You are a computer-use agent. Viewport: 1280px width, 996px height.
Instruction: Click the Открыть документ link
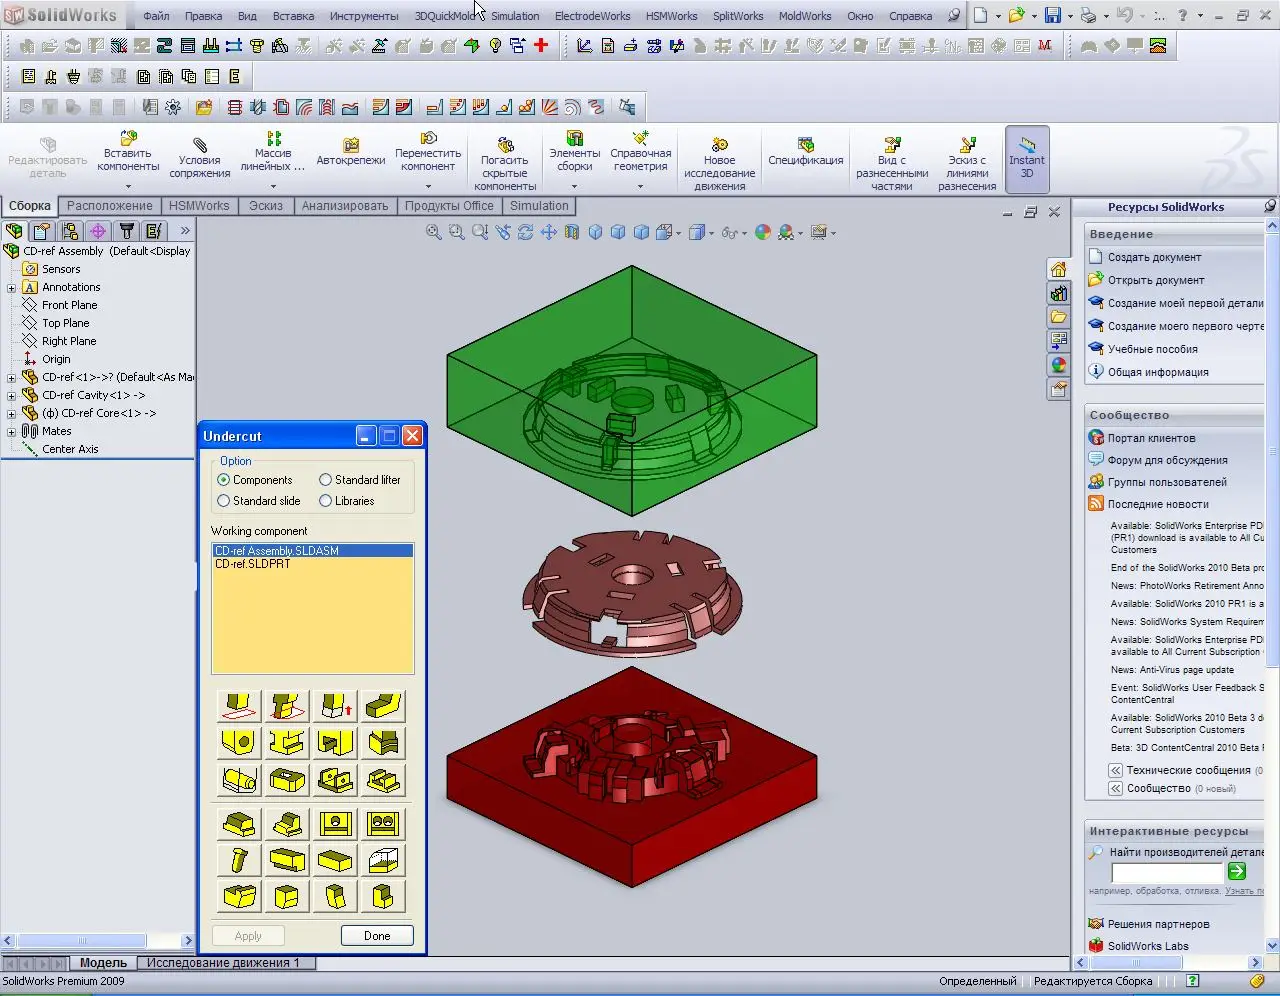point(1155,280)
